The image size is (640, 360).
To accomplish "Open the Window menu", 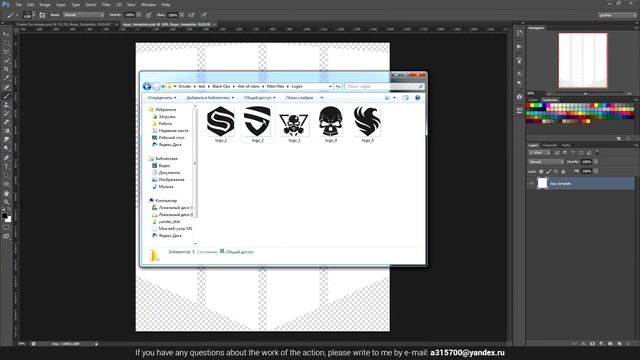I will 148,4.
